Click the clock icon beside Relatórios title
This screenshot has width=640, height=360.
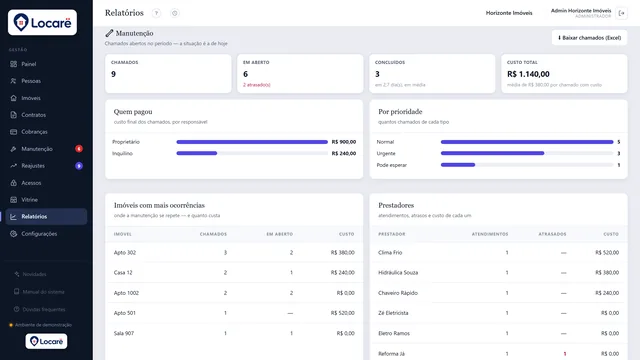click(x=175, y=13)
